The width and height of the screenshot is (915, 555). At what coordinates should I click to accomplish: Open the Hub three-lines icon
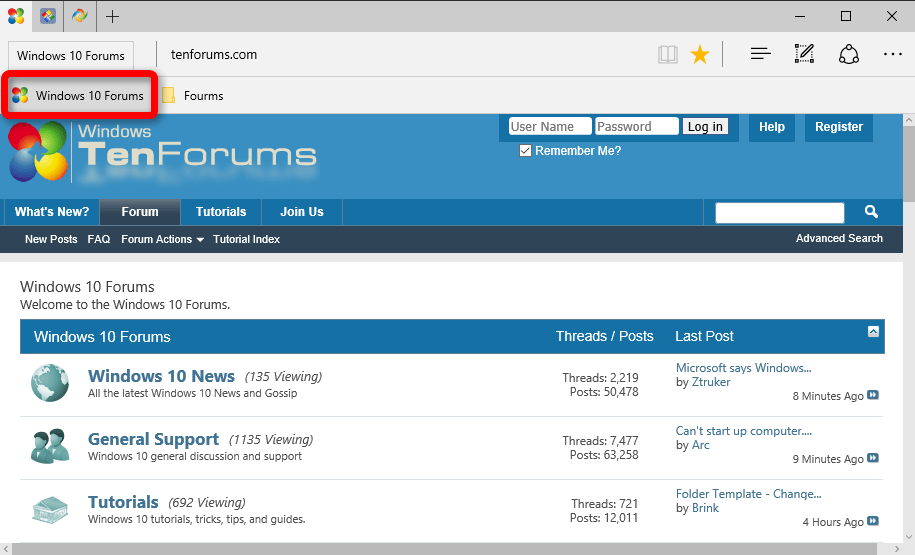point(760,54)
